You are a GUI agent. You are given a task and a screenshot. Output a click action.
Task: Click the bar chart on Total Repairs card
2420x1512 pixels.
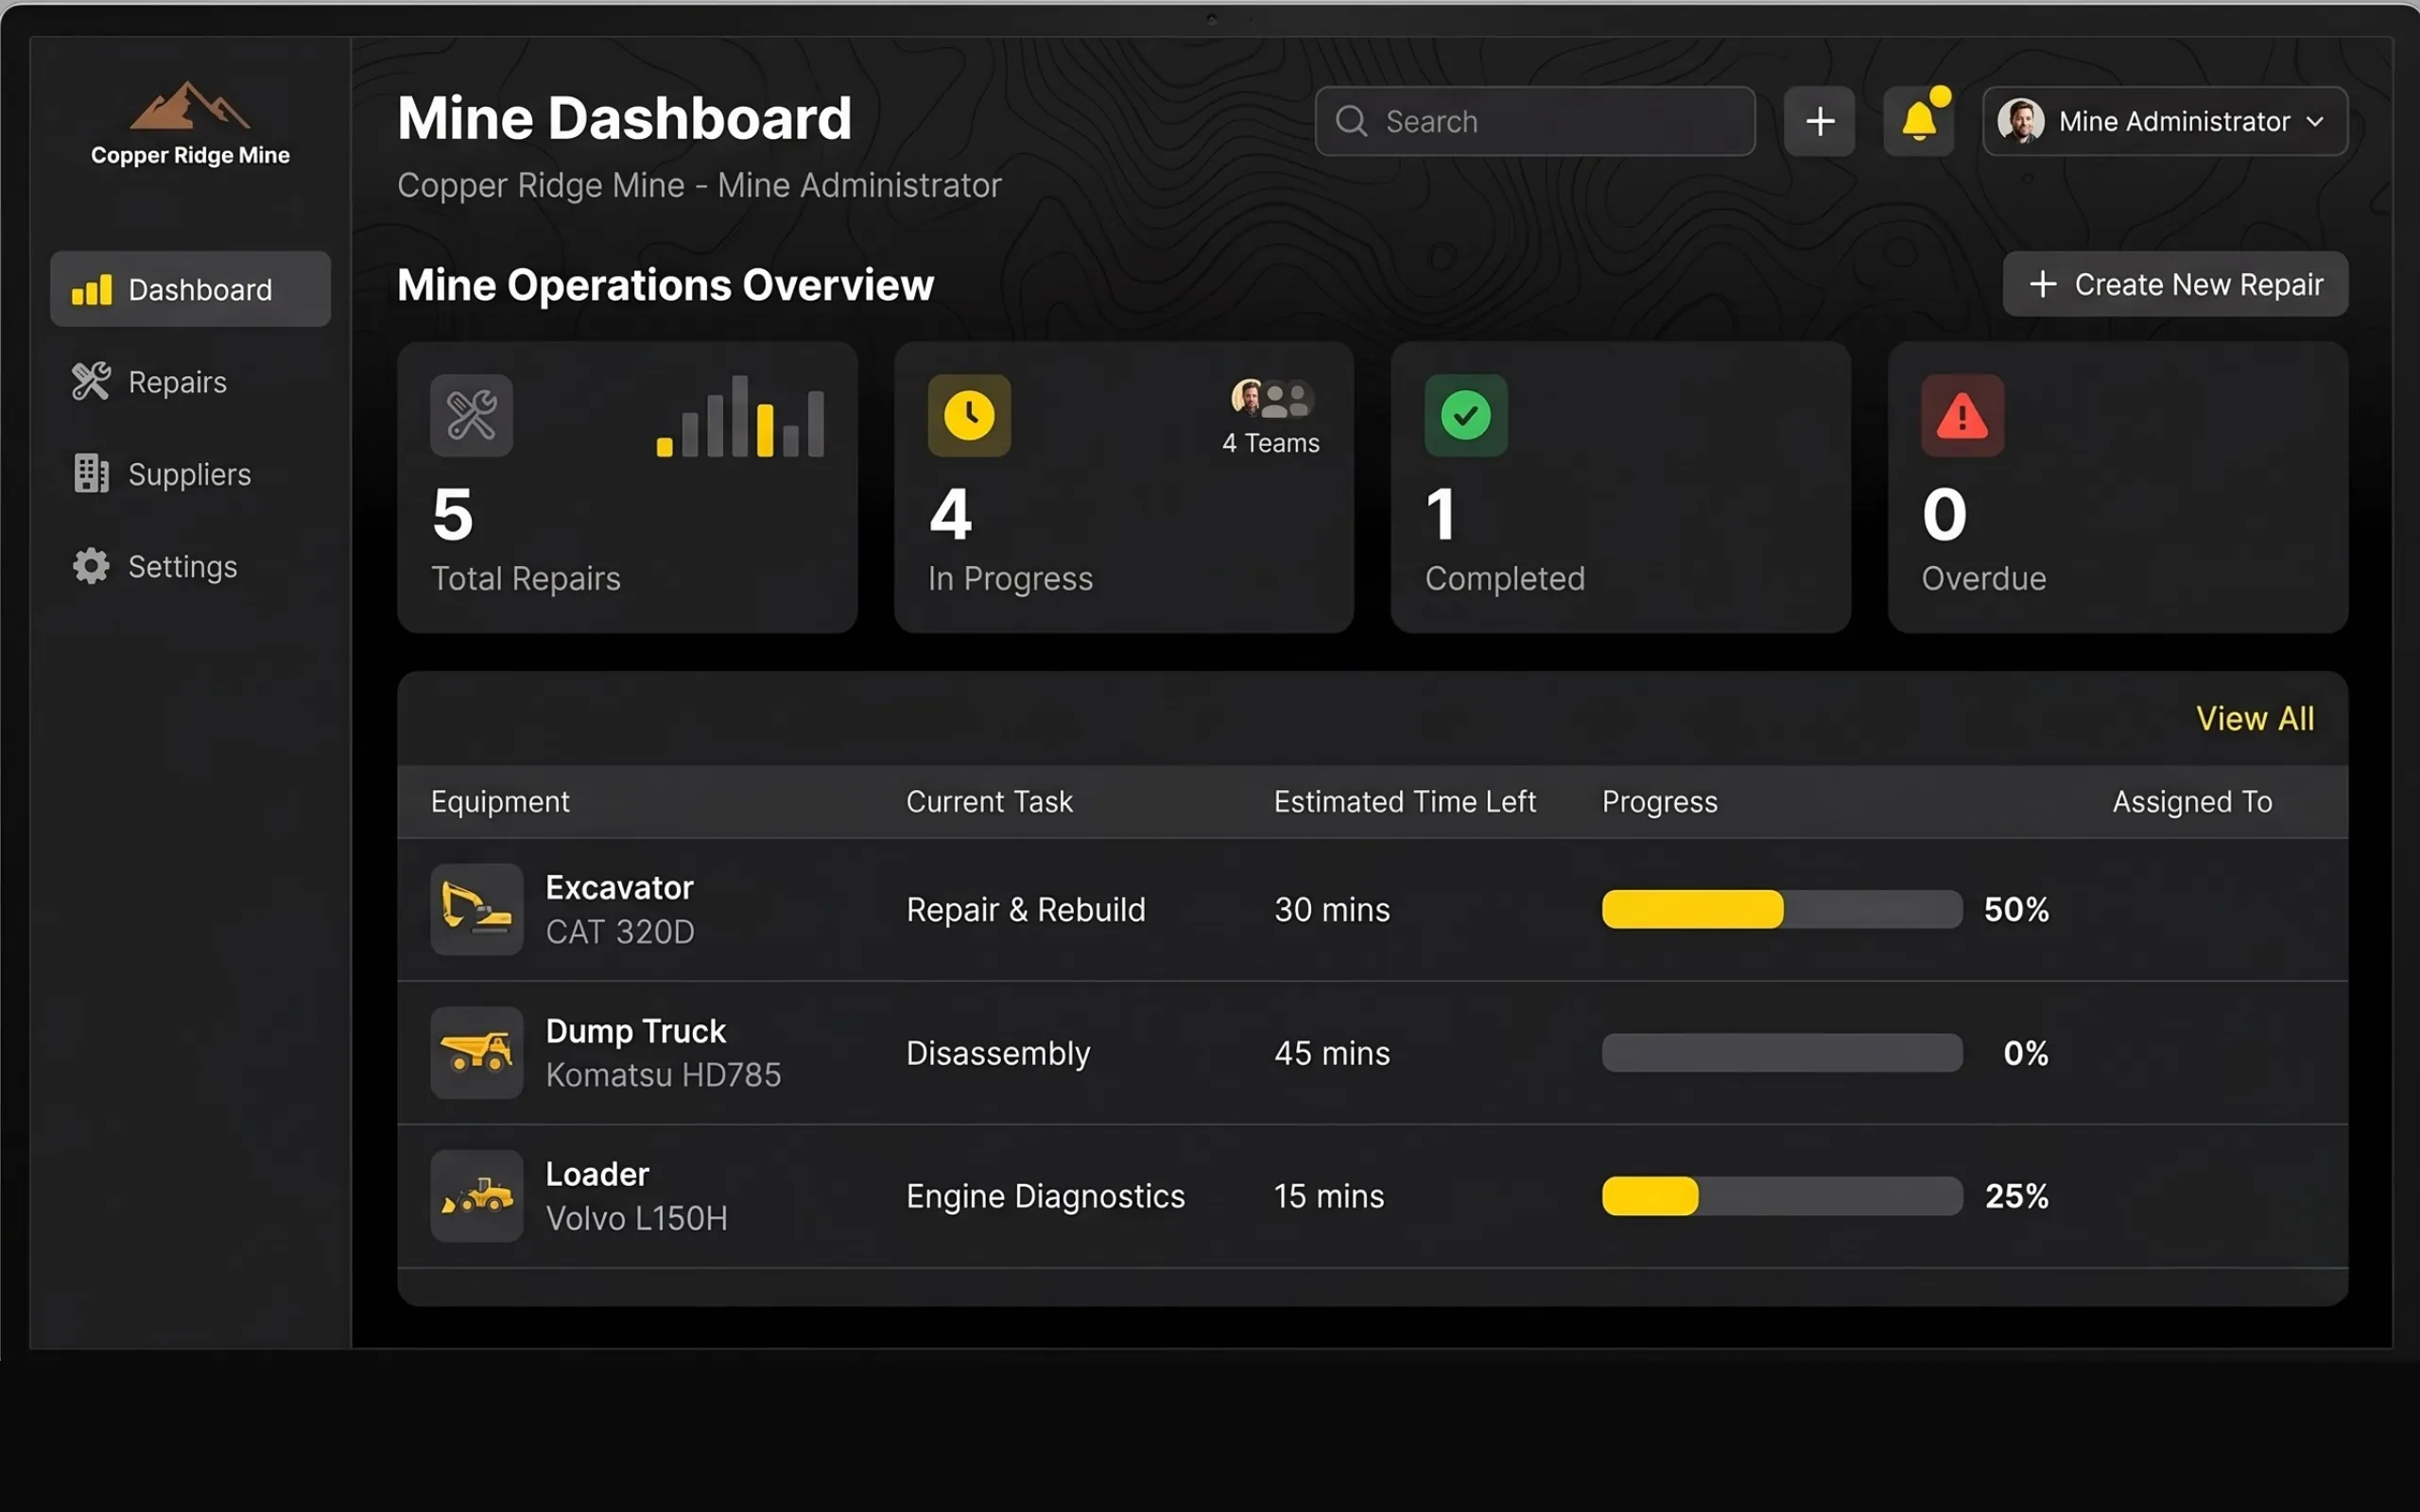pos(740,416)
